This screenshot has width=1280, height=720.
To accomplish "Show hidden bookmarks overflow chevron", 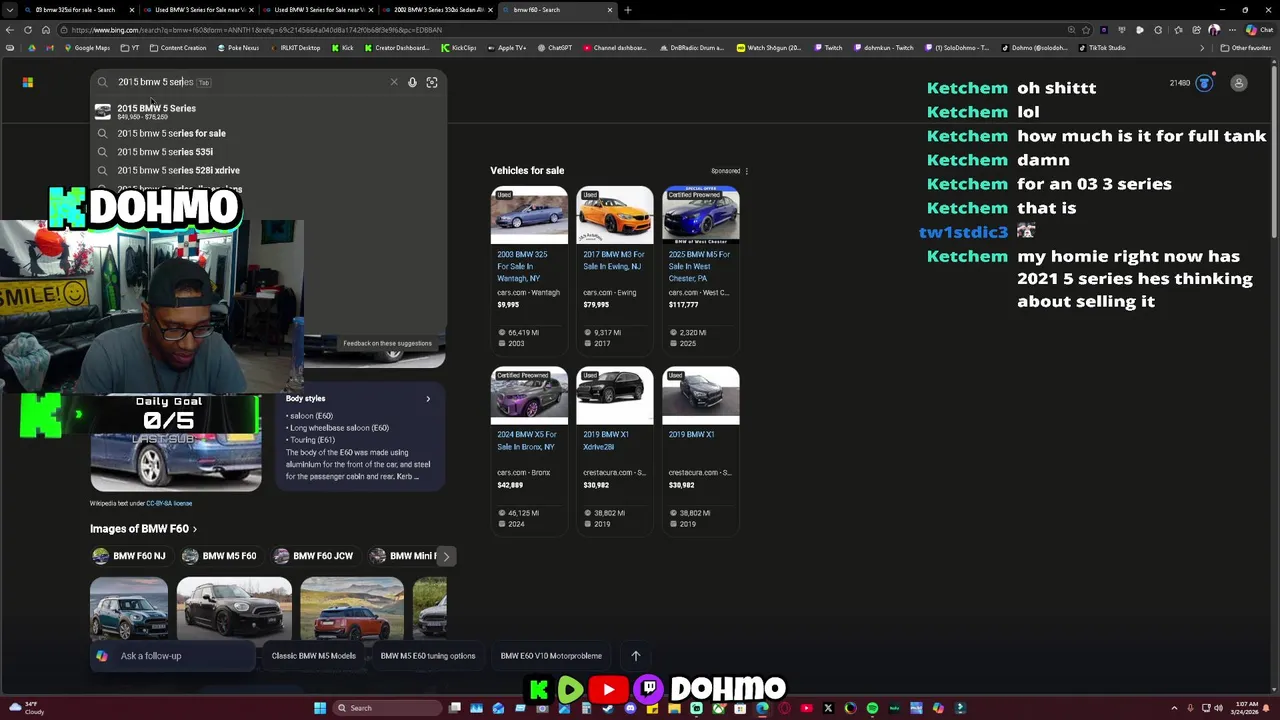I will (1202, 47).
